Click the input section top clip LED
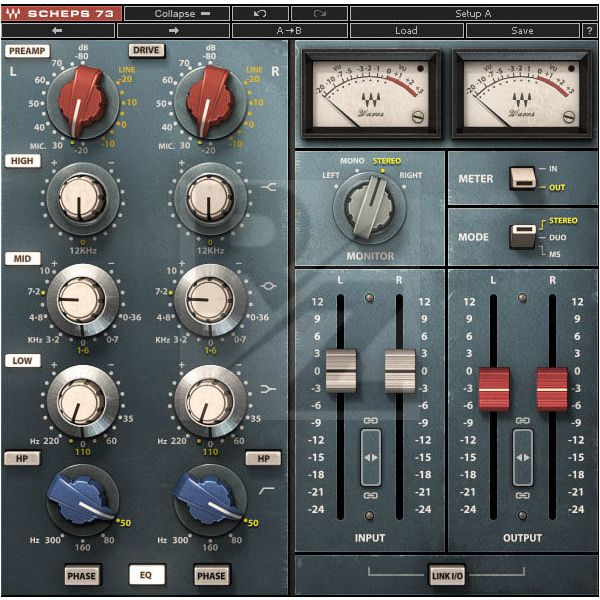The width and height of the screenshot is (600, 600). [x=369, y=297]
